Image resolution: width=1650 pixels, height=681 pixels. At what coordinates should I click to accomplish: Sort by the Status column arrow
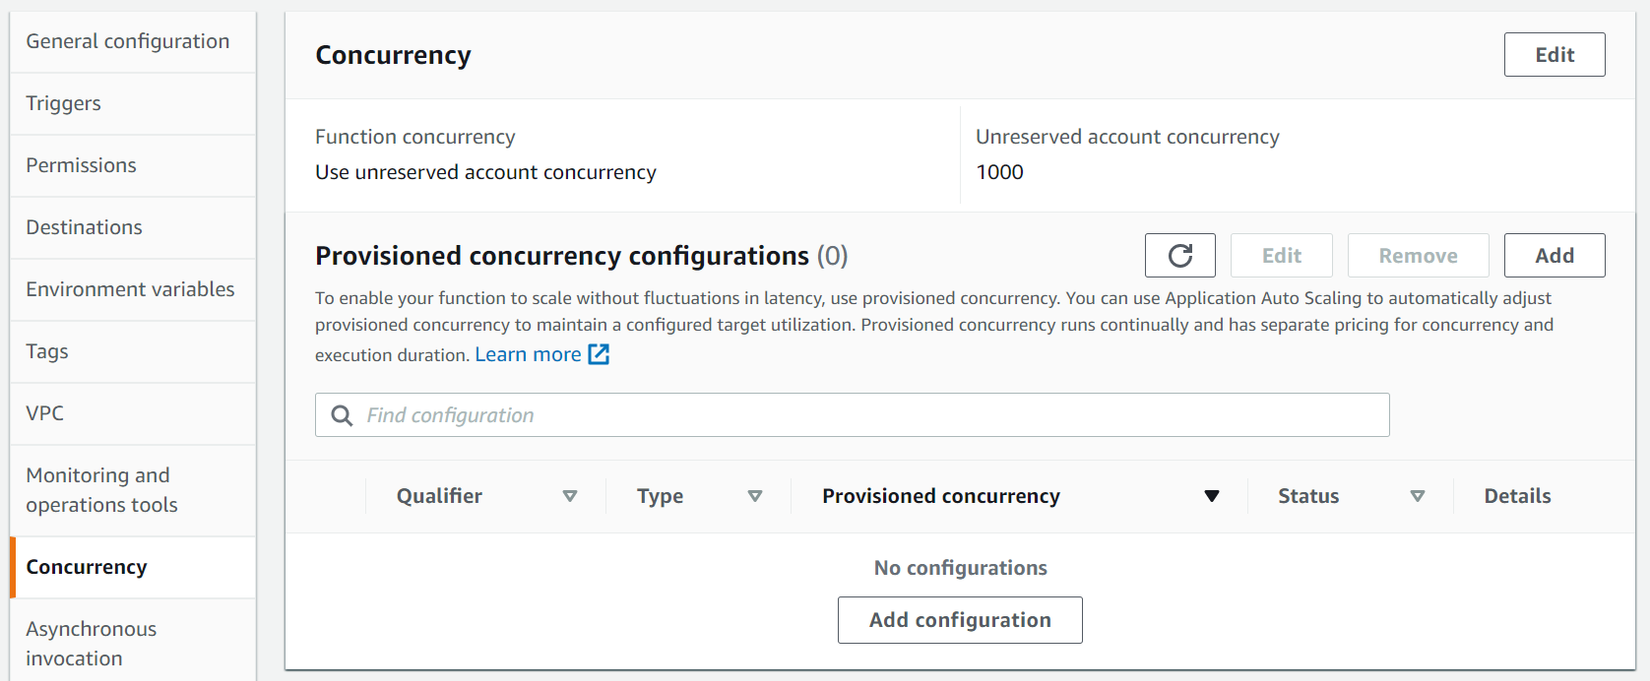[x=1417, y=496]
